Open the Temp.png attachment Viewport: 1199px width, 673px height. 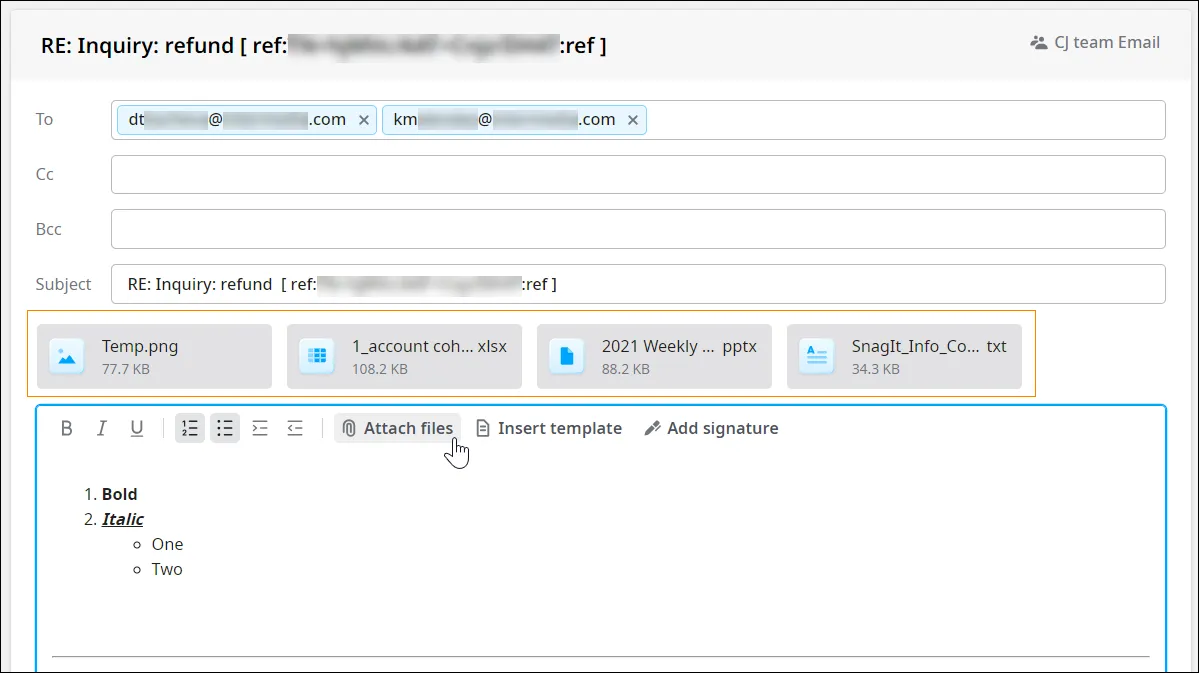point(154,356)
